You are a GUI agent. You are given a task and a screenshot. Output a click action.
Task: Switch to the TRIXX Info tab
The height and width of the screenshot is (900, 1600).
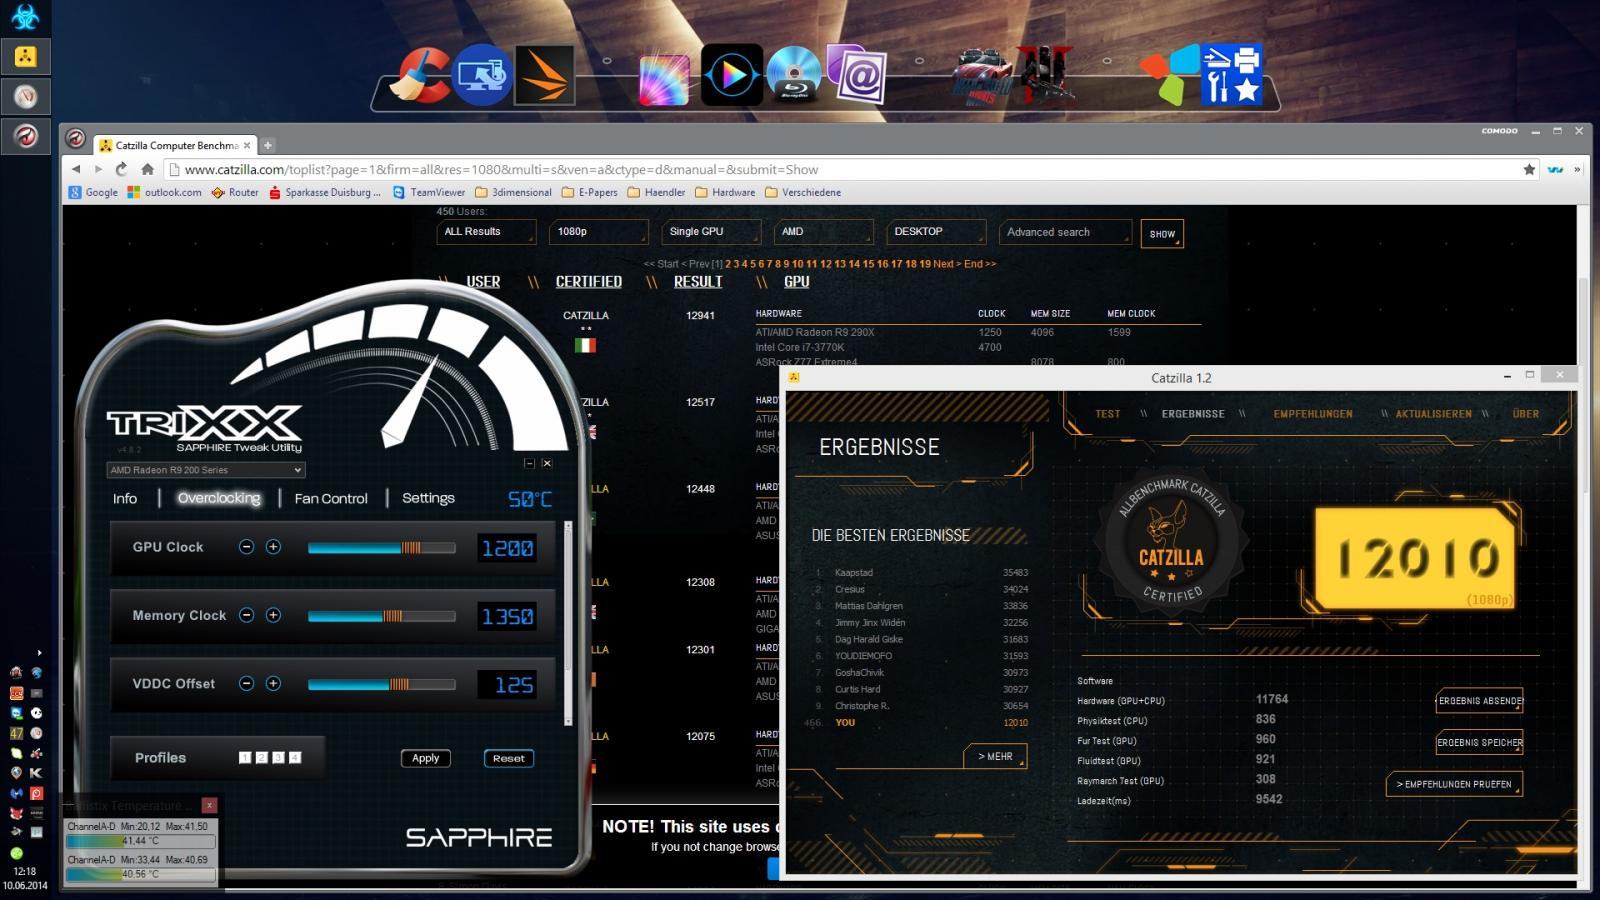pos(125,498)
